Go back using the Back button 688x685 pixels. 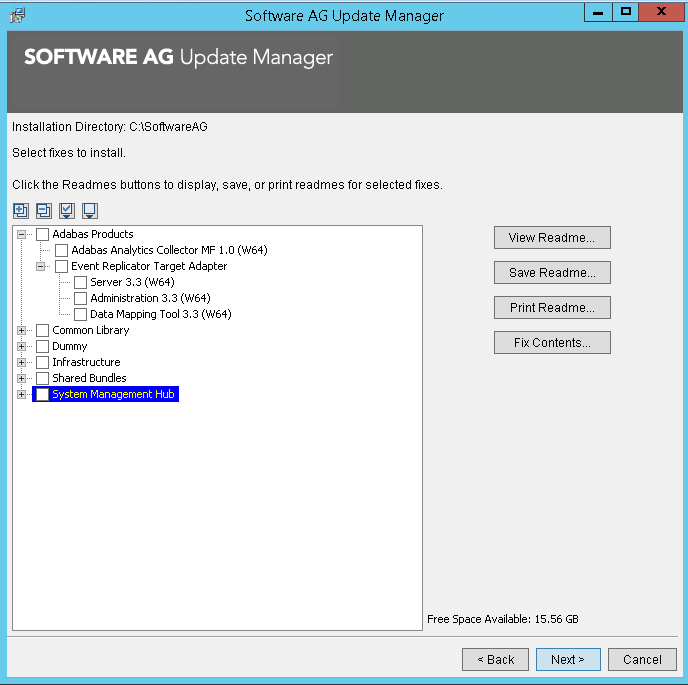pos(495,660)
